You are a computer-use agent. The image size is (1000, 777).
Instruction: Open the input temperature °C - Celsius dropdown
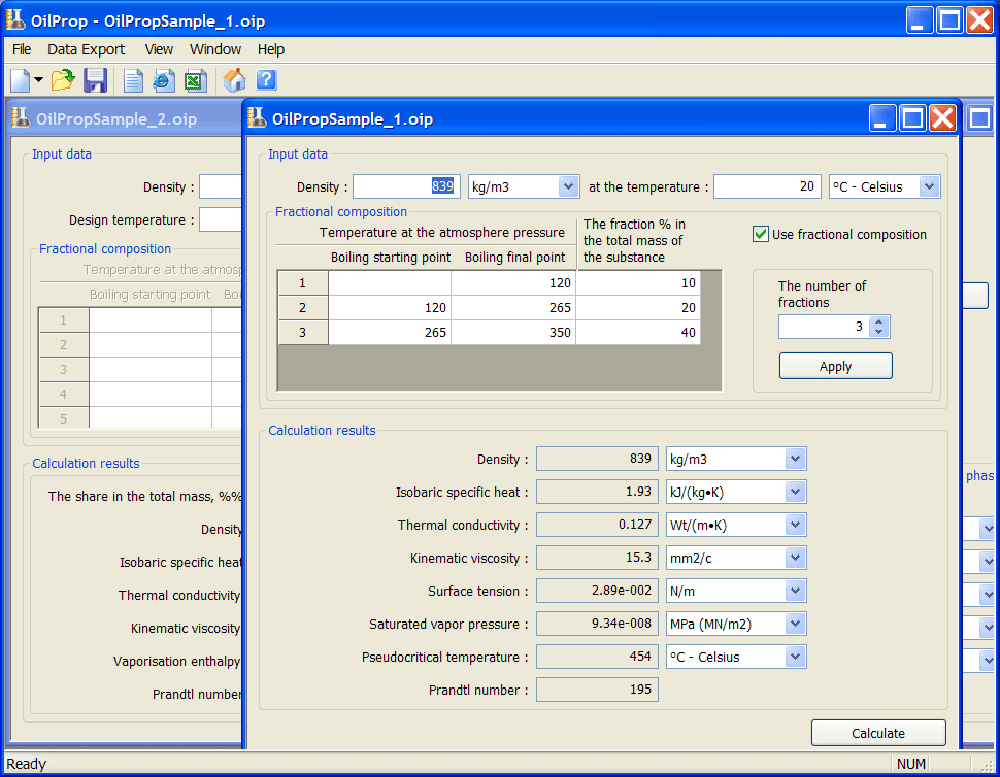tap(929, 187)
